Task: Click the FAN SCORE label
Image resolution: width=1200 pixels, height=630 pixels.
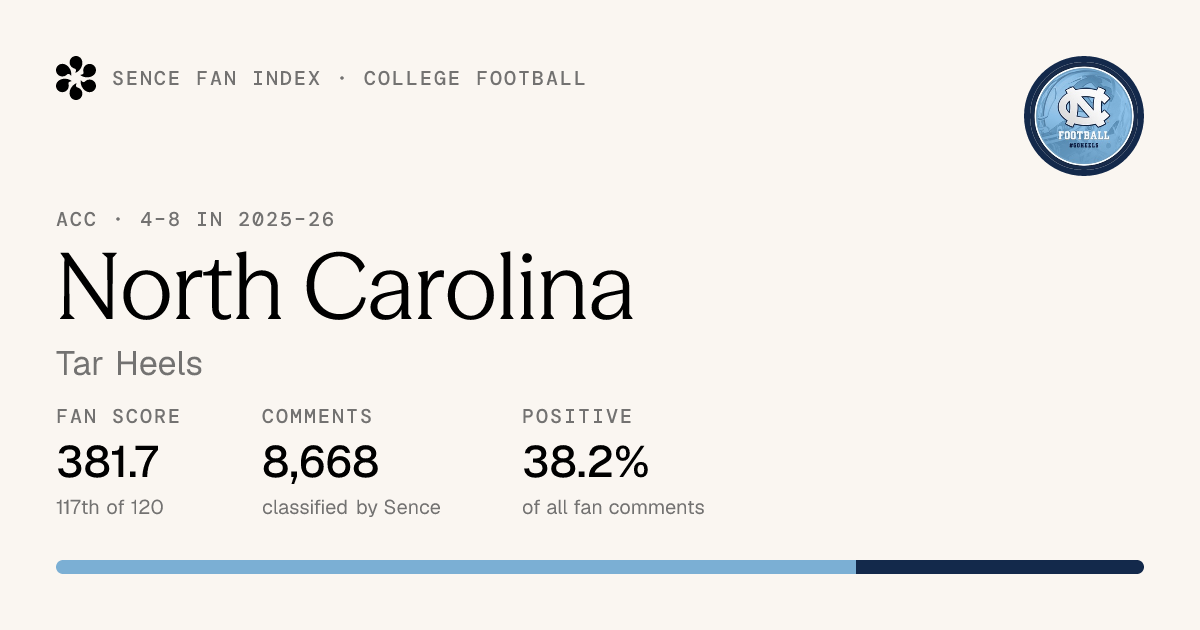Action: point(119,416)
